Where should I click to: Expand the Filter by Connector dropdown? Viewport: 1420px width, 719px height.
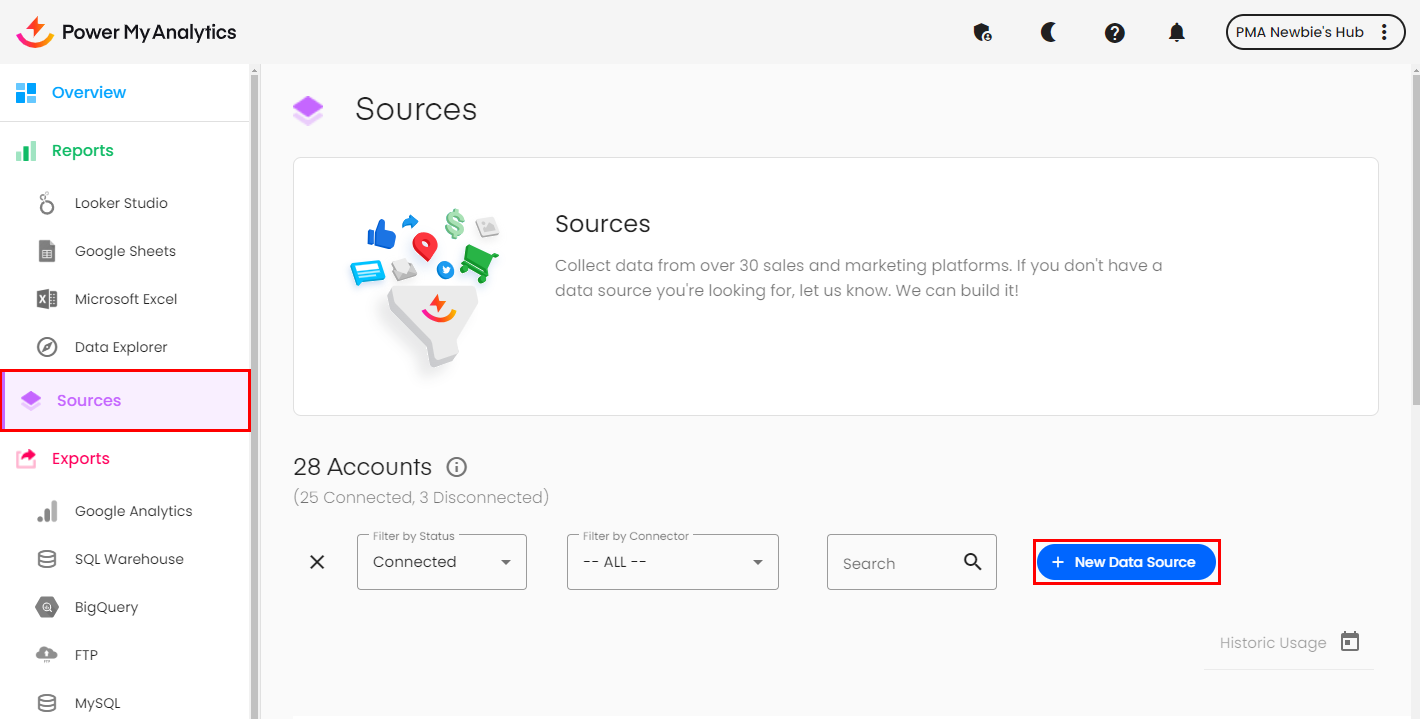pyautogui.click(x=672, y=562)
